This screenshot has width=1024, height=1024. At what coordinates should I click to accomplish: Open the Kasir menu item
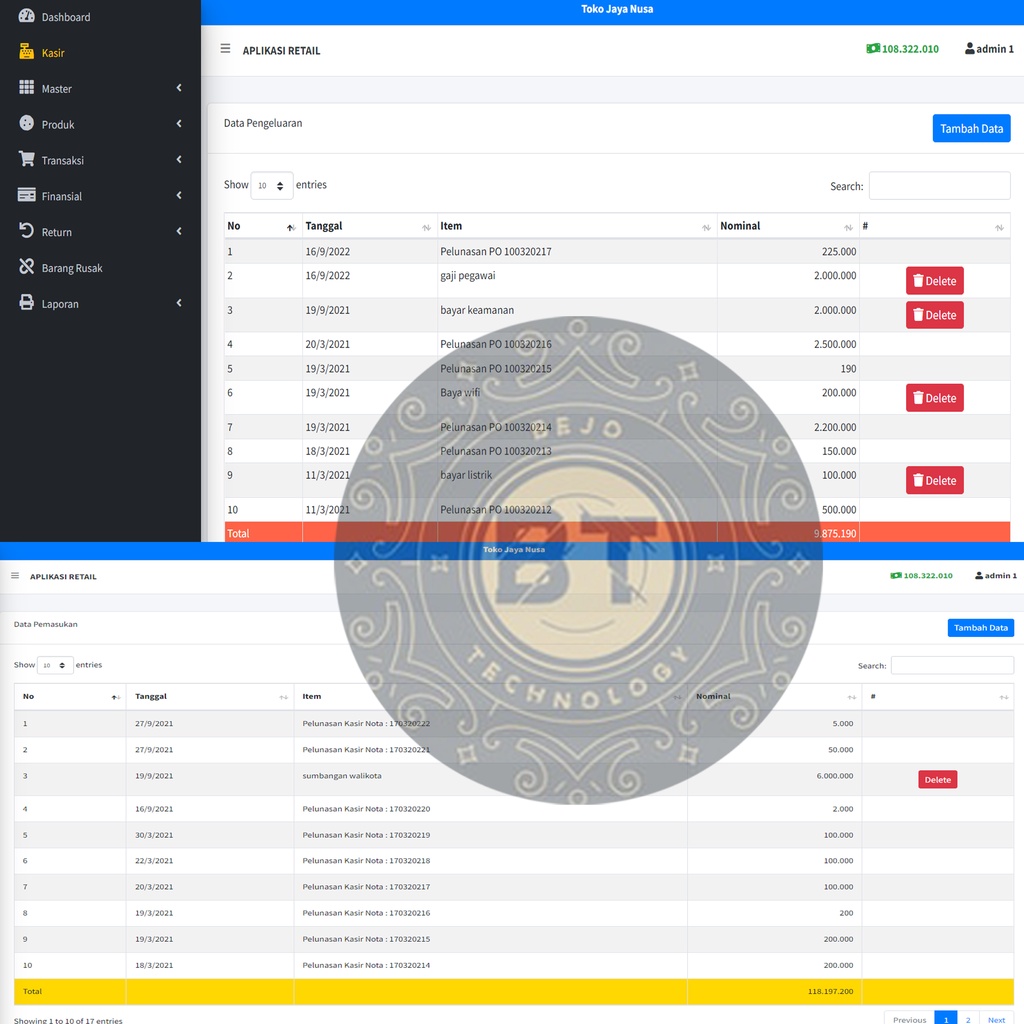point(53,53)
